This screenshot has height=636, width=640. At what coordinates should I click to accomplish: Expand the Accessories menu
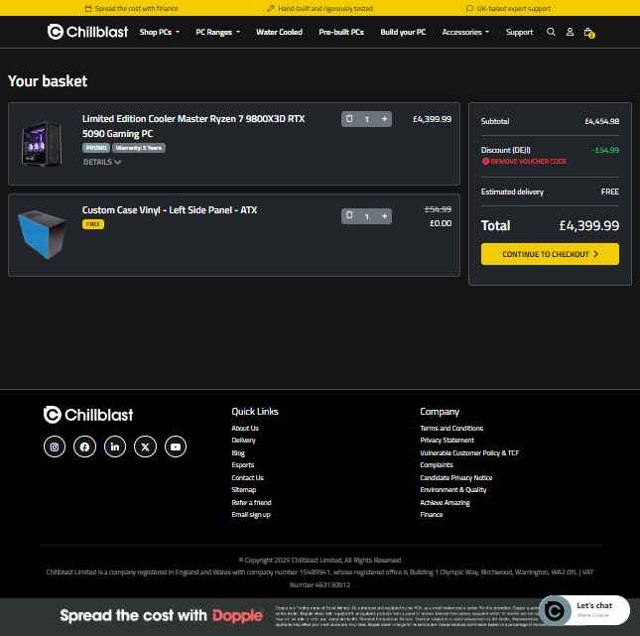[465, 32]
